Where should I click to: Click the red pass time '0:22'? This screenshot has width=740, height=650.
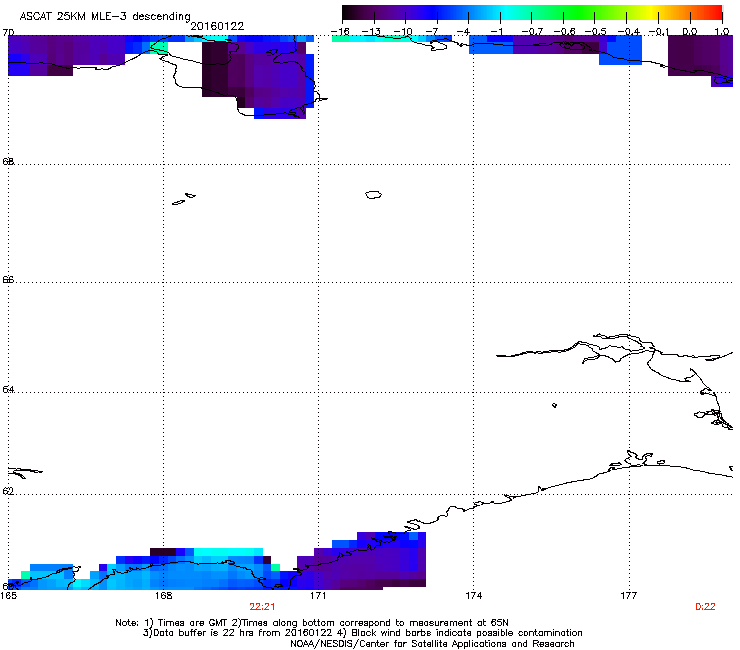click(706, 607)
